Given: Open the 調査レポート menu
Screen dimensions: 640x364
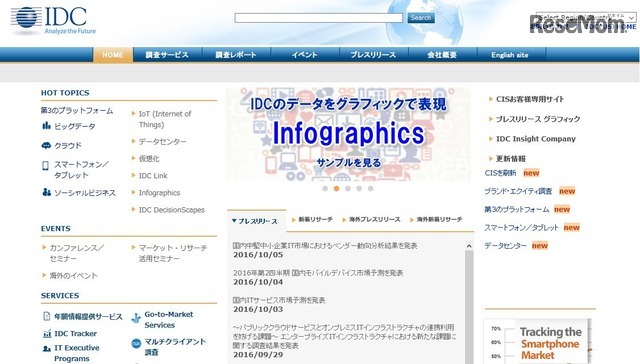Looking at the screenshot, I should point(236,55).
